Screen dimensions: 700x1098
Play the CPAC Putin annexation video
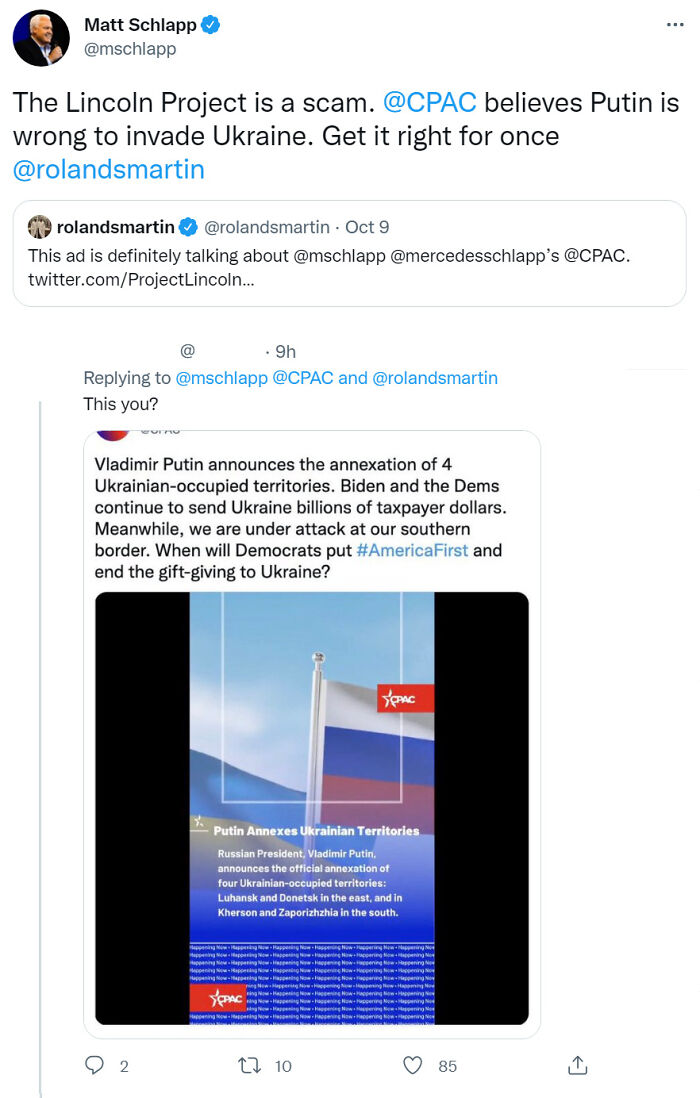310,810
